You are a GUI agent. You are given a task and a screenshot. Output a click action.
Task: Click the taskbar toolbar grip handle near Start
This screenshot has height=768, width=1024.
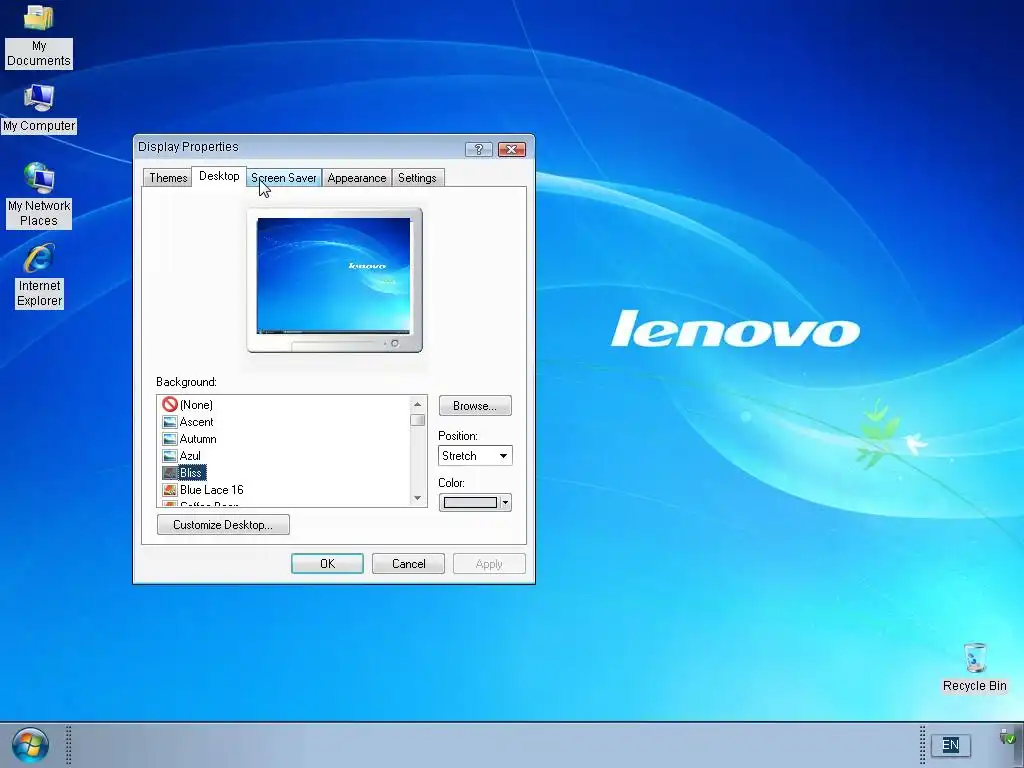(x=69, y=745)
